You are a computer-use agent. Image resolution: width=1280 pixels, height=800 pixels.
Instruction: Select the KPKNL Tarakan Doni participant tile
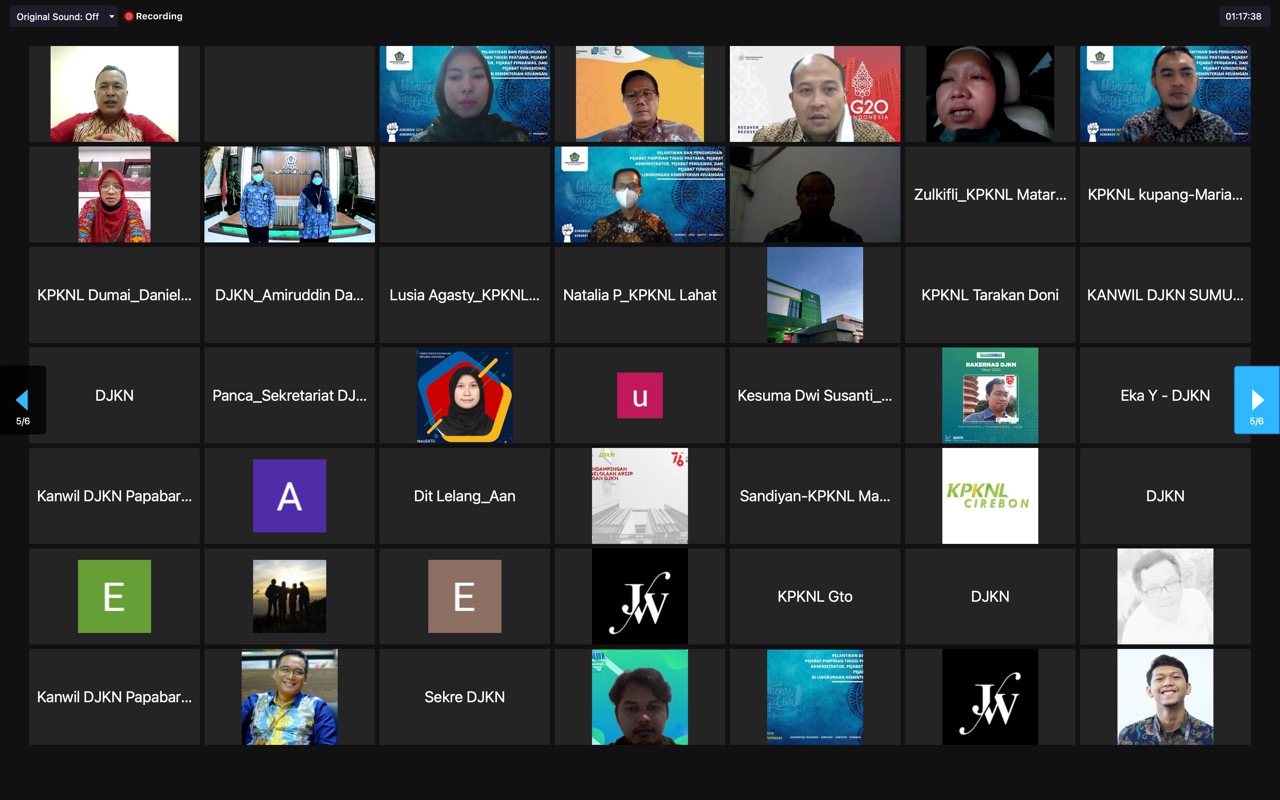tap(990, 295)
